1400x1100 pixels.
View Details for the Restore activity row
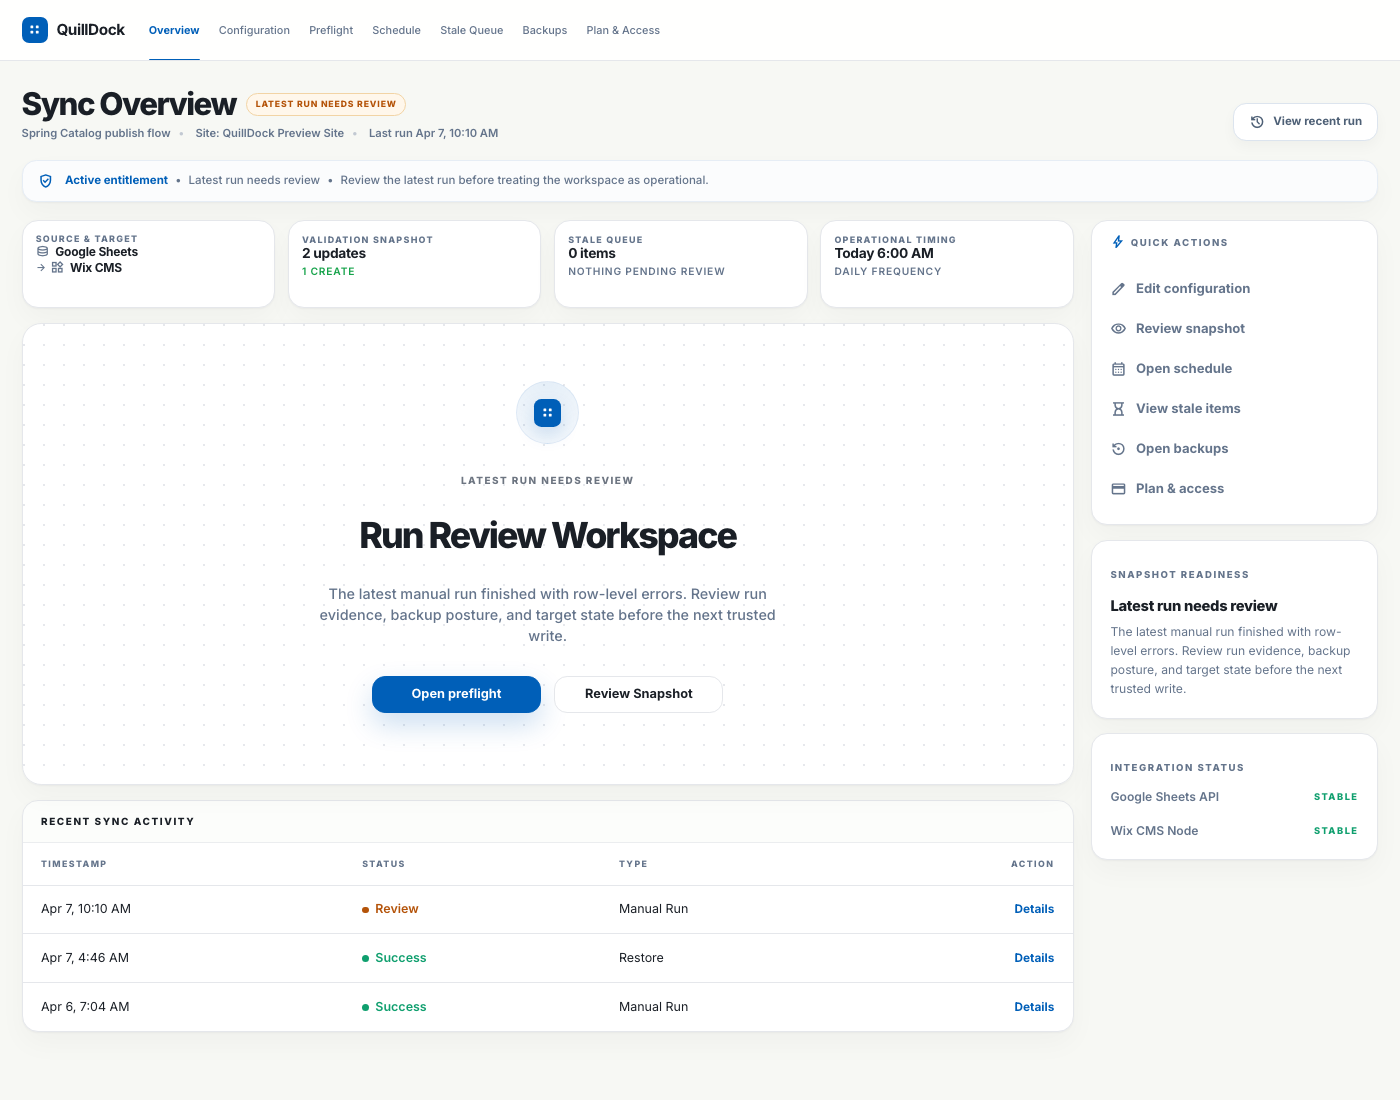(1033, 958)
